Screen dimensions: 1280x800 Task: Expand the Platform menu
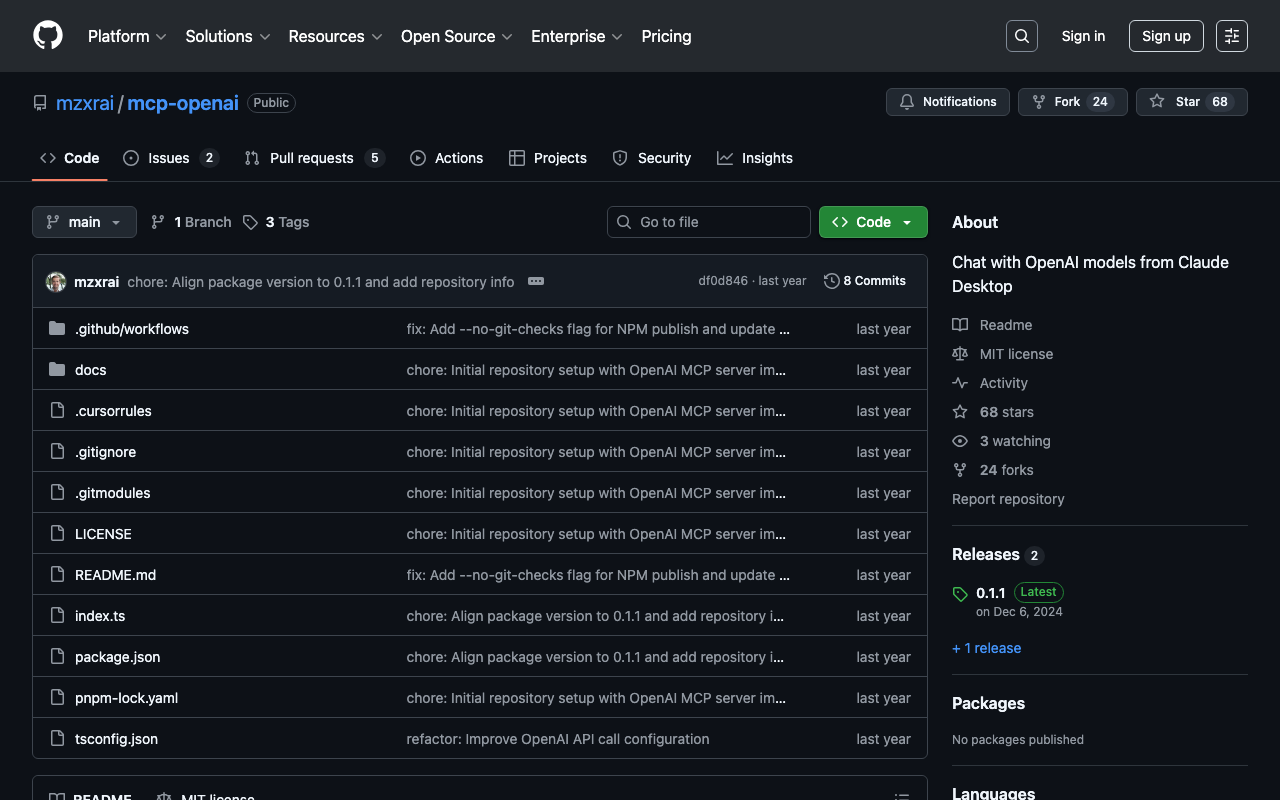(127, 36)
